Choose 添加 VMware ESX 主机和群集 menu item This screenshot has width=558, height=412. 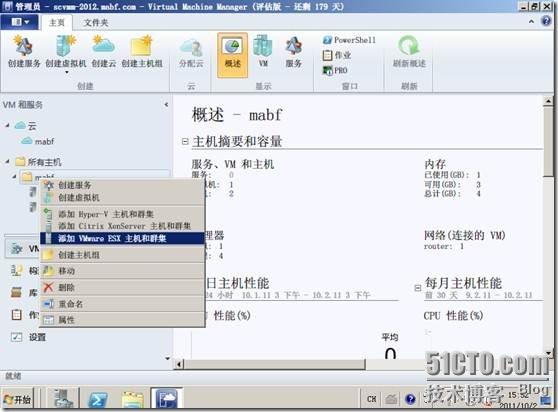tap(122, 238)
